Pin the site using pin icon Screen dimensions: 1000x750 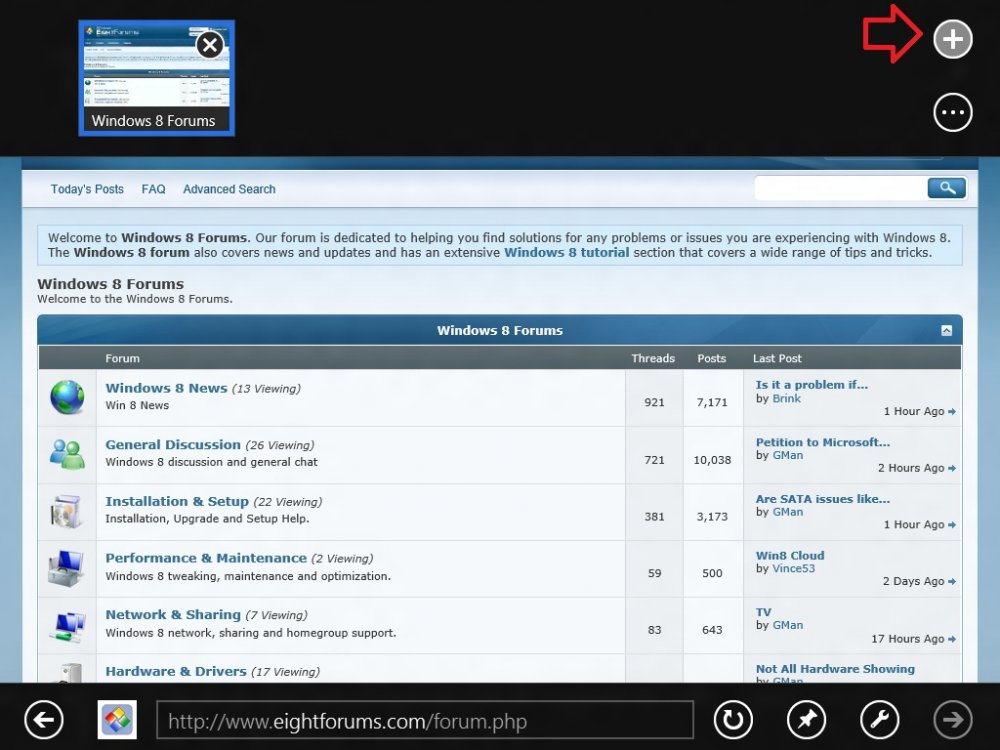pyautogui.click(x=806, y=720)
